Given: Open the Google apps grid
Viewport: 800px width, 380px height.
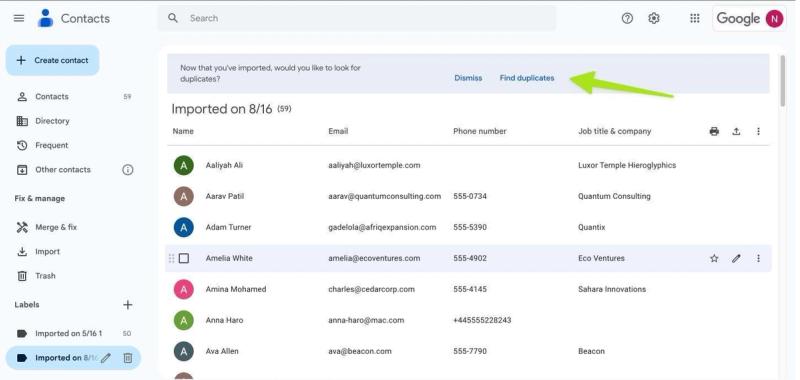Looking at the screenshot, I should click(694, 18).
